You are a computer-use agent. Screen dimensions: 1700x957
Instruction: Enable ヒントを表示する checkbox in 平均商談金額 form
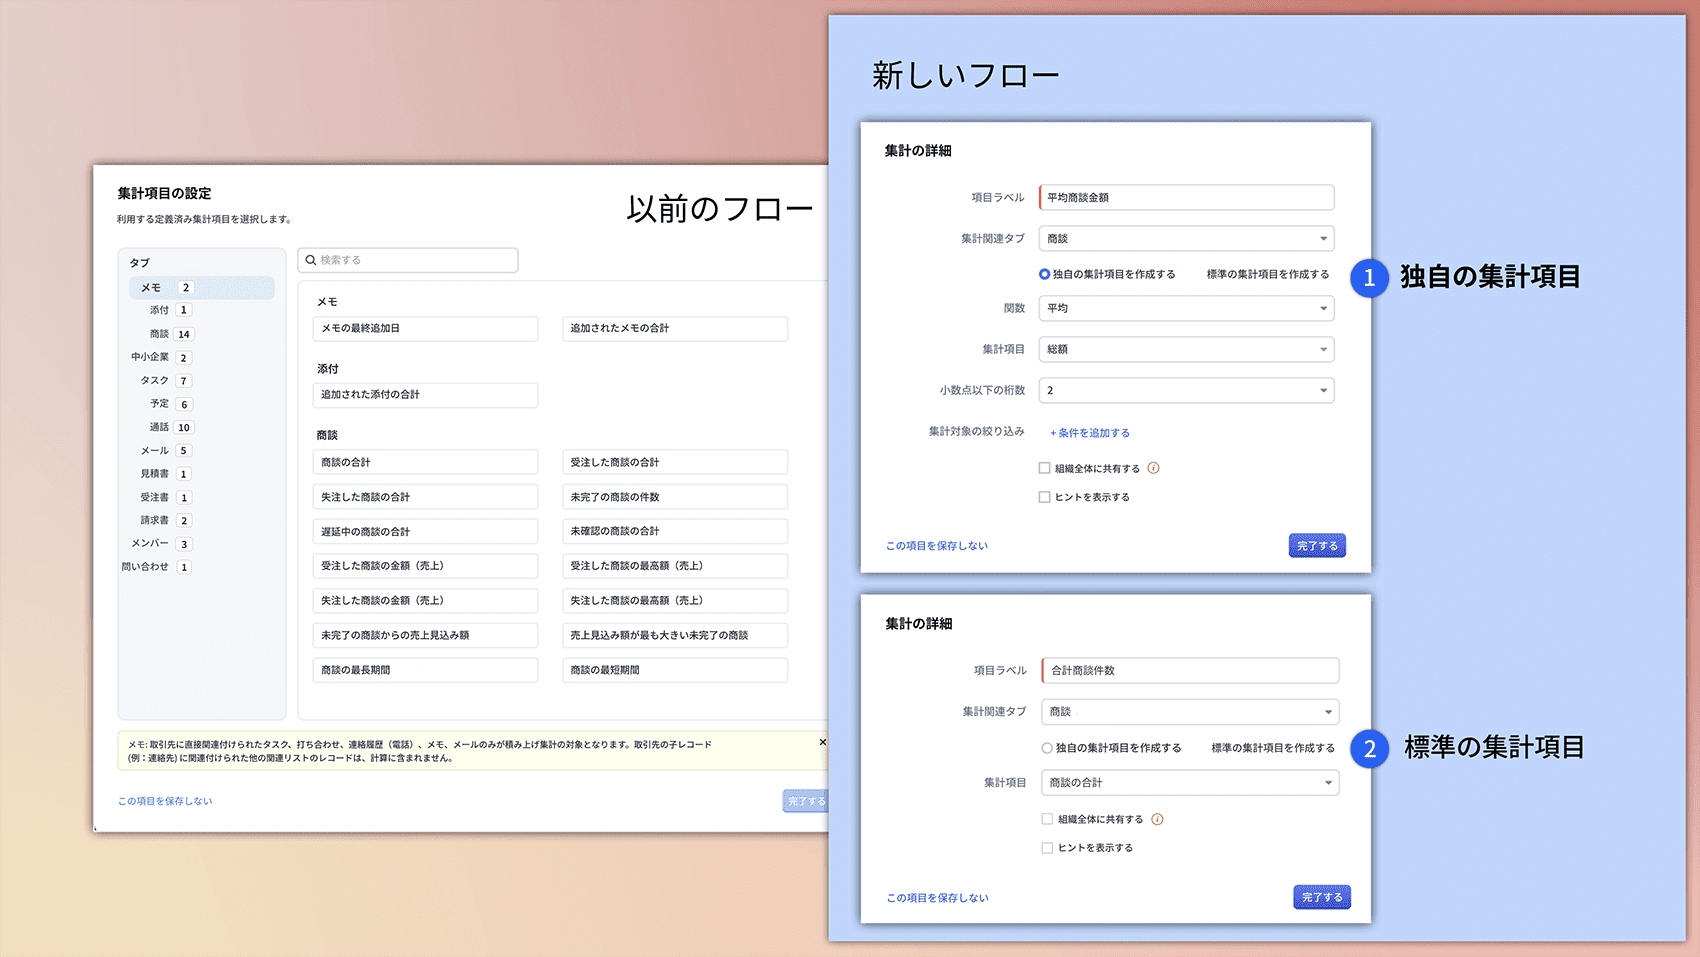click(x=1045, y=497)
